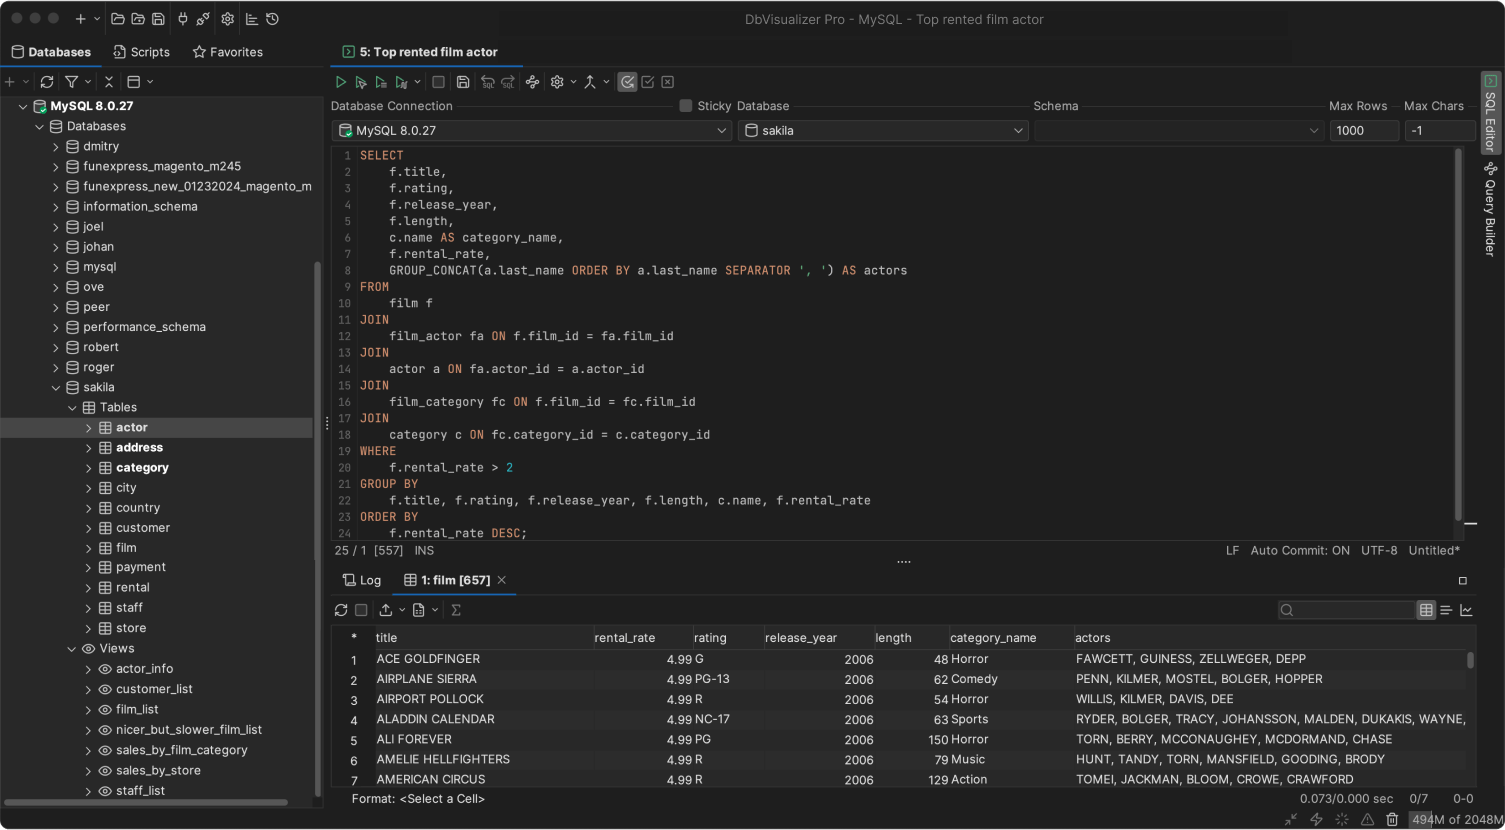This screenshot has width=1505, height=830.
Task: Open file folder icon in main toolbar
Action: pos(118,19)
